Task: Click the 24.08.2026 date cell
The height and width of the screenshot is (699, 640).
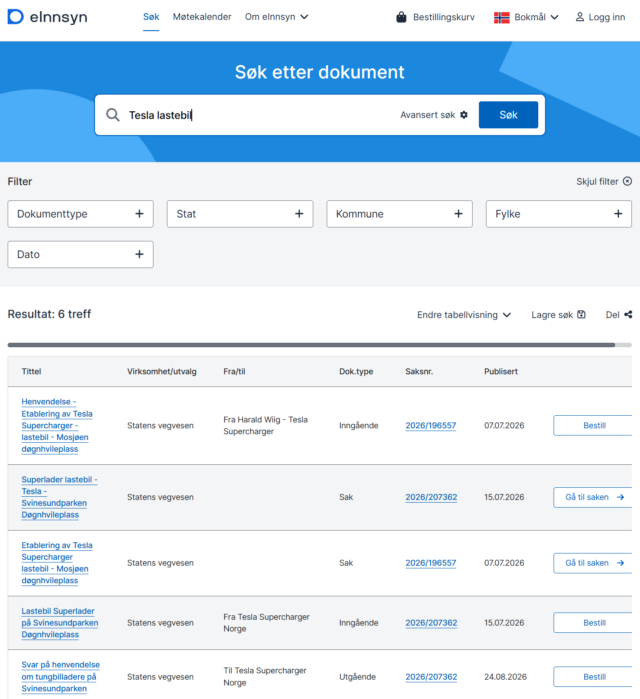Action: click(505, 677)
